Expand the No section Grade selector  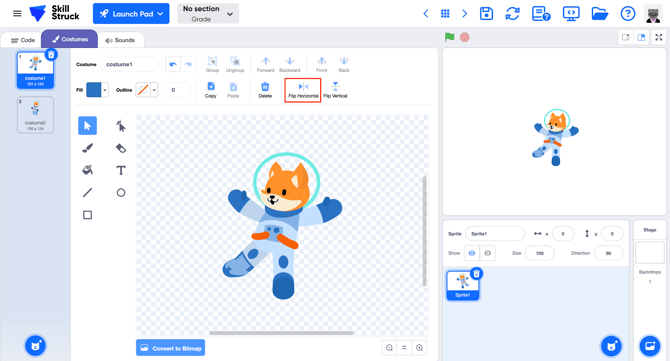[x=208, y=14]
